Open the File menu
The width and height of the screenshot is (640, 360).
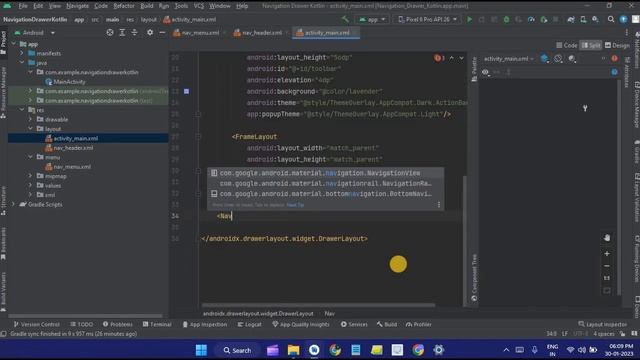point(23,6)
